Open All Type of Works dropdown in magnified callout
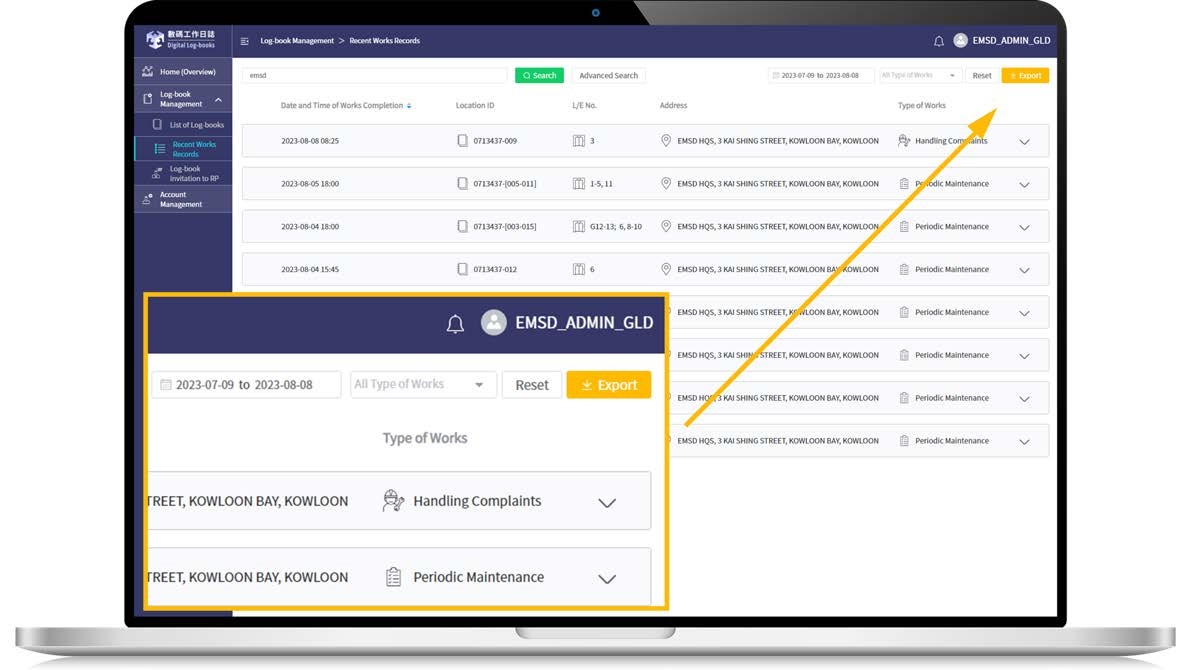Image resolution: width=1191 pixels, height=670 pixels. click(x=423, y=385)
